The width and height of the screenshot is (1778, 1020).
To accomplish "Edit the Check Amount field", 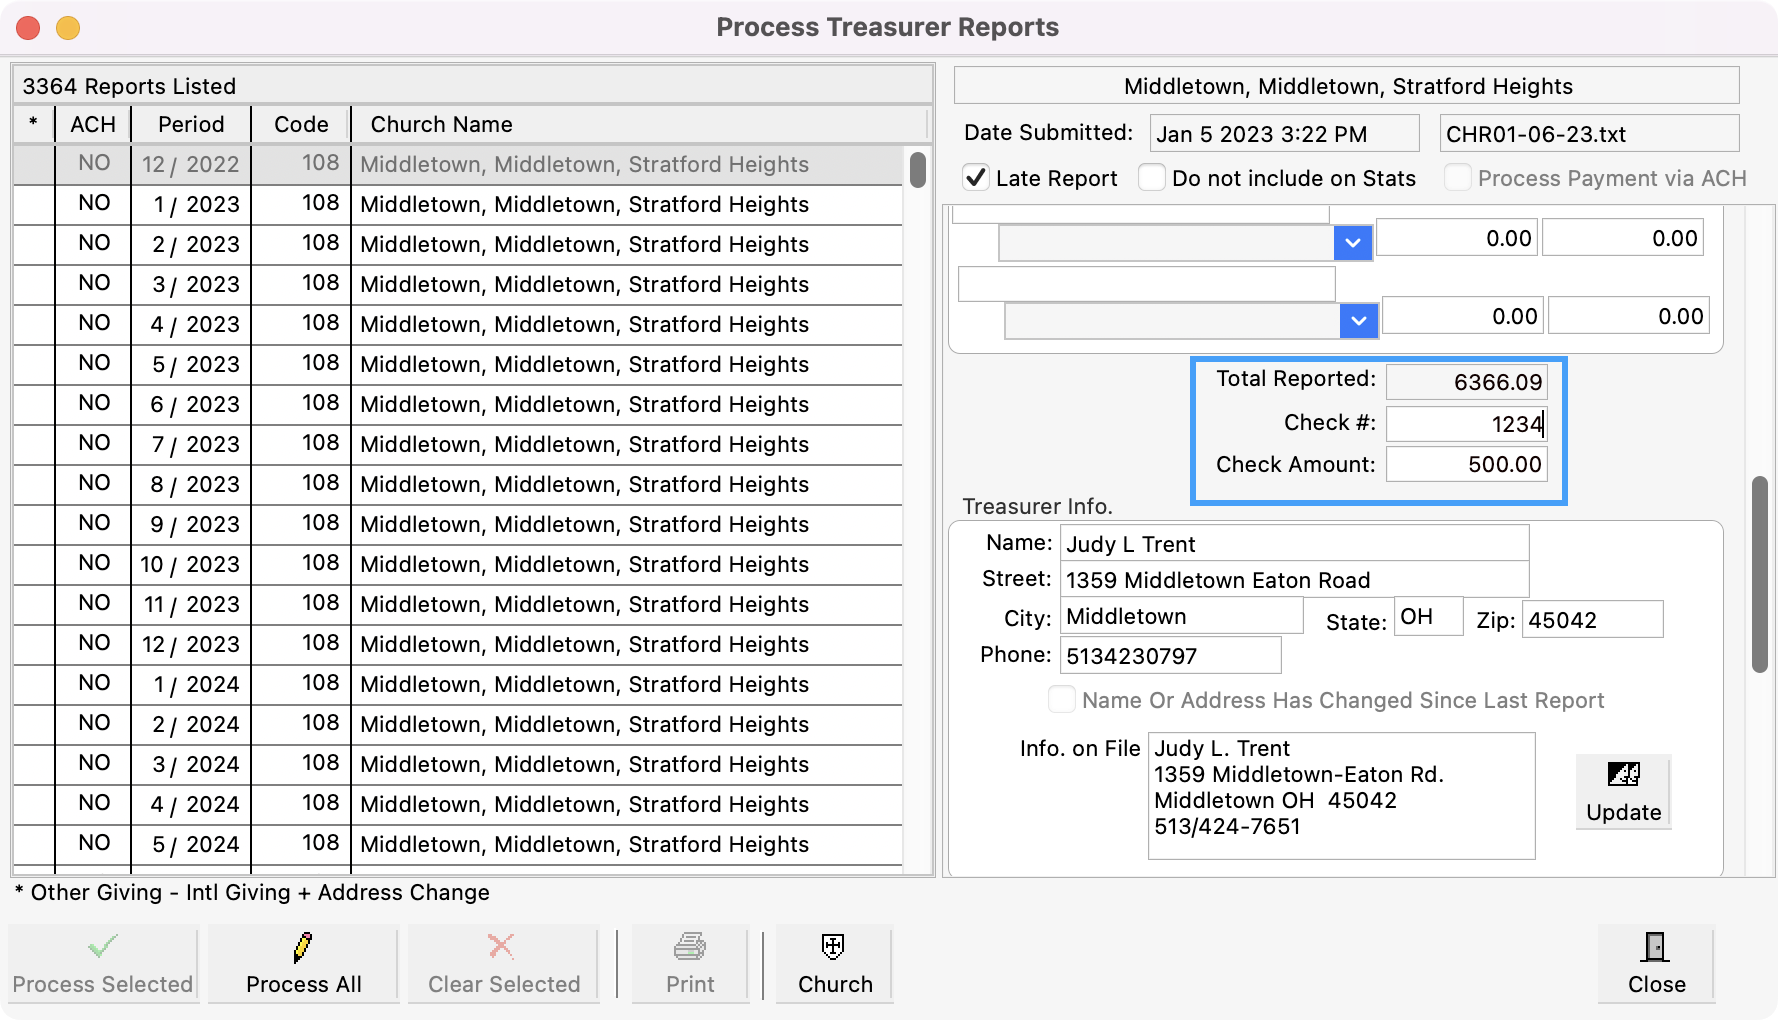I will (x=1466, y=464).
